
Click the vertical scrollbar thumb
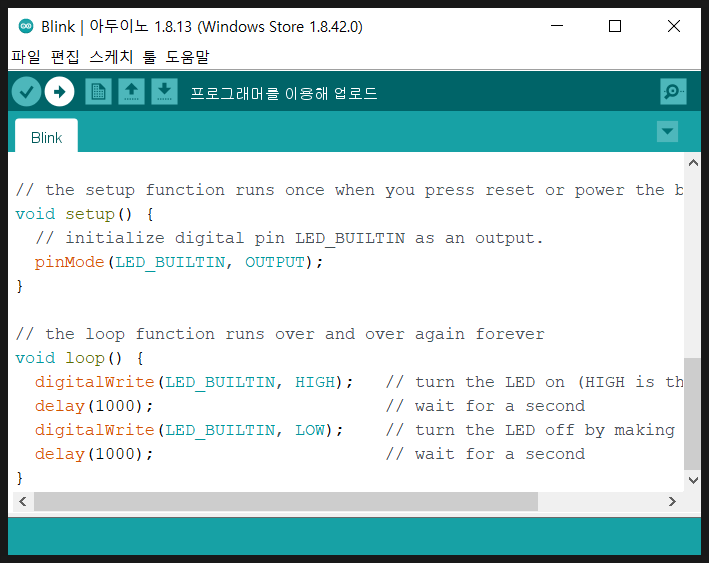[692, 414]
